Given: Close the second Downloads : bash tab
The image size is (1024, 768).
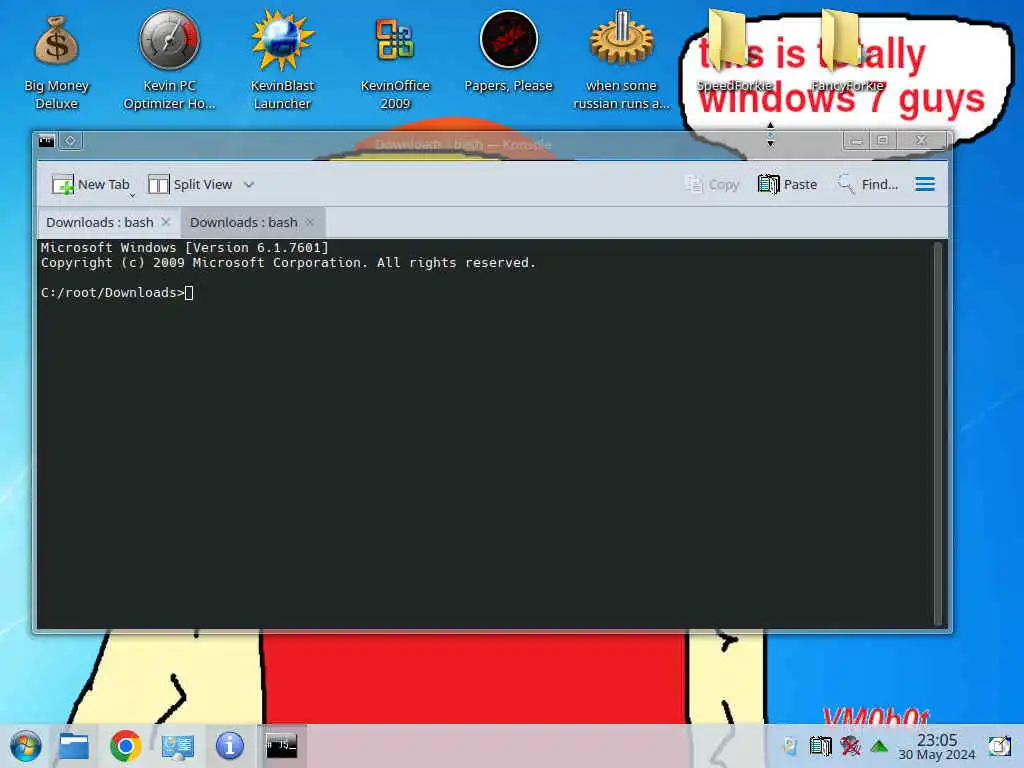Looking at the screenshot, I should (310, 222).
